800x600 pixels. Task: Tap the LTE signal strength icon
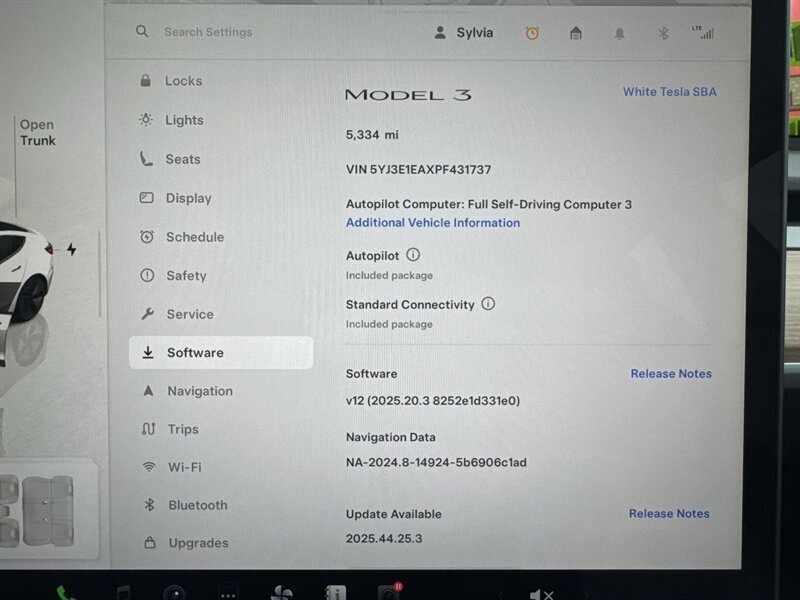click(703, 32)
